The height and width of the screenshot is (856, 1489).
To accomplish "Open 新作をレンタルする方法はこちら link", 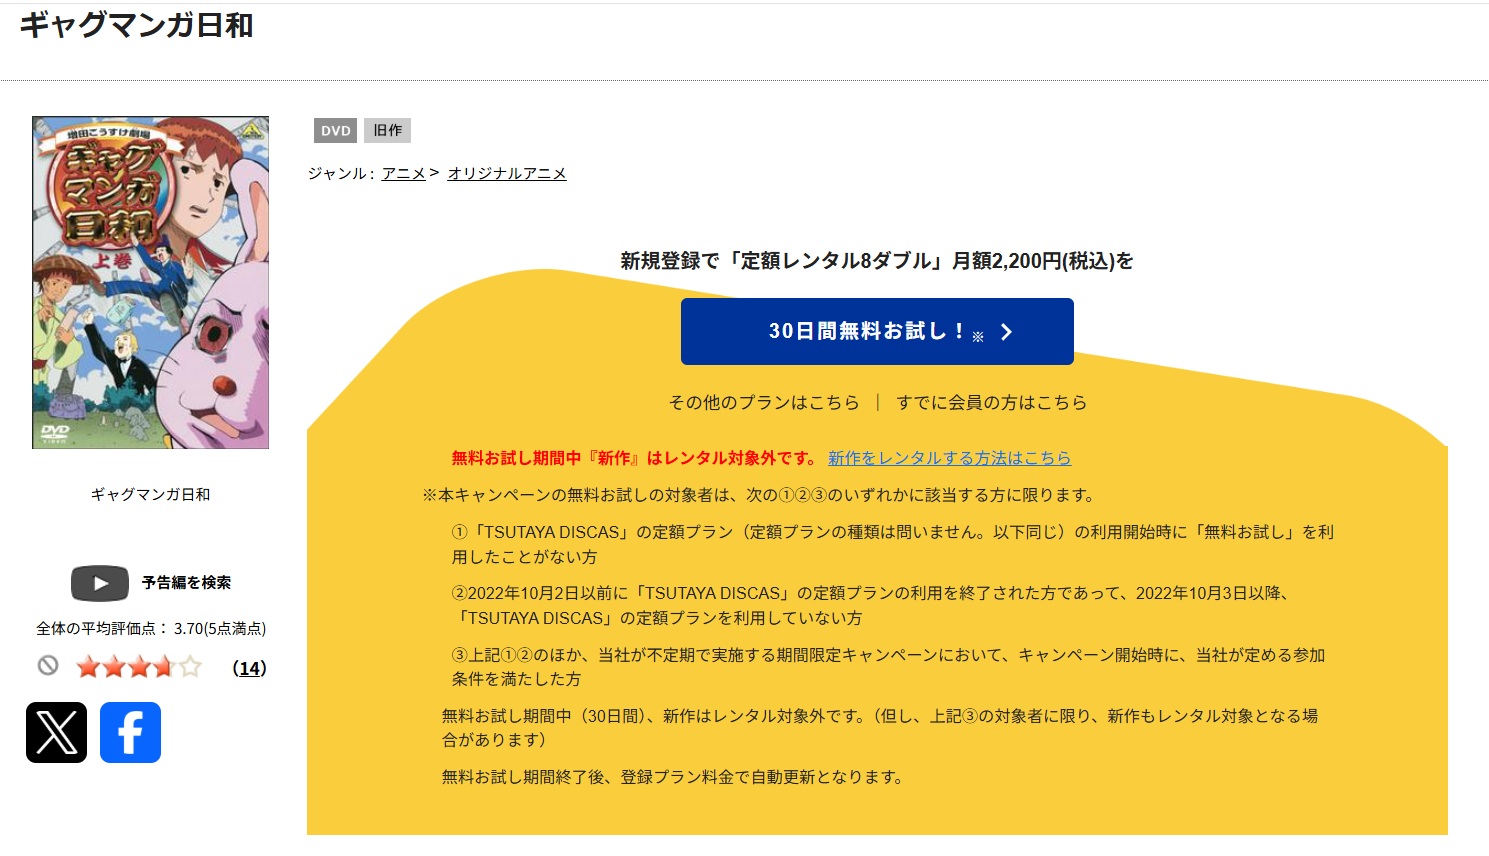I will tap(949, 458).
